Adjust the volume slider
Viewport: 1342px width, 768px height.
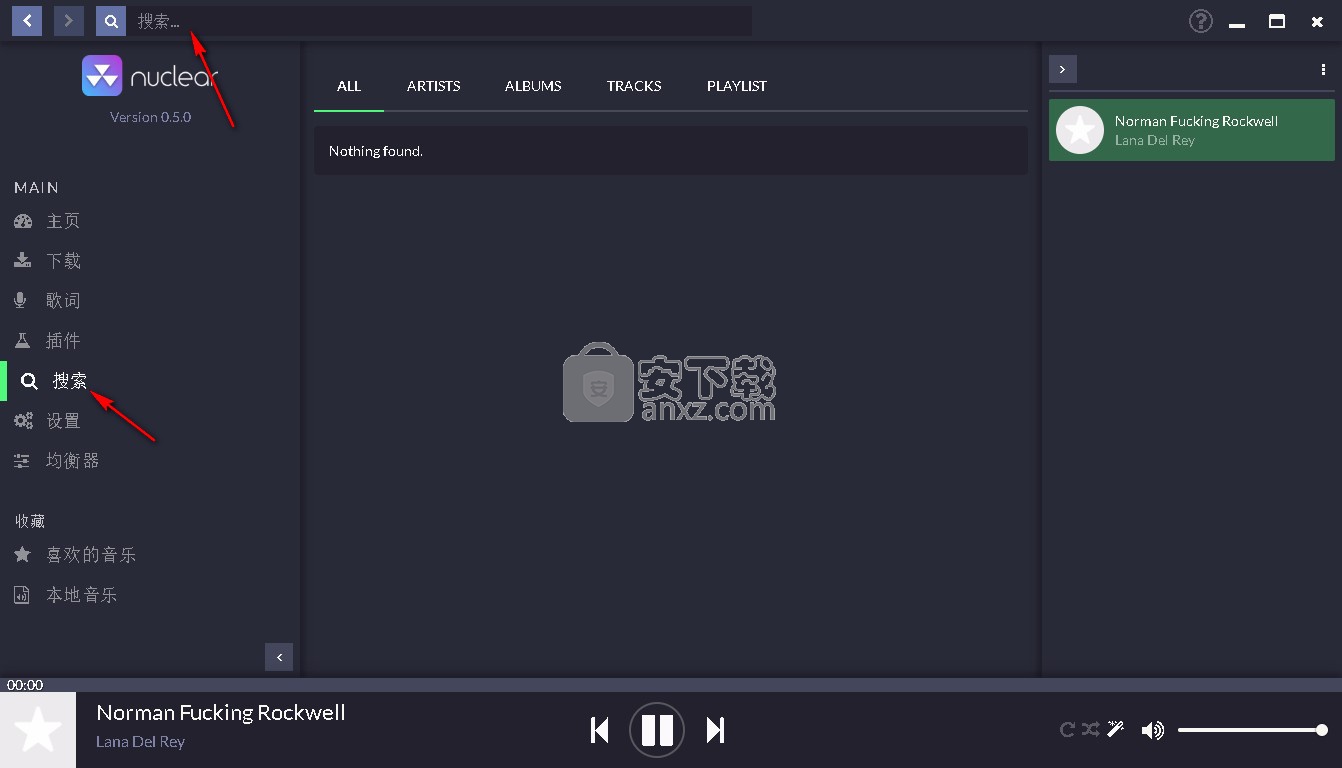(1252, 730)
